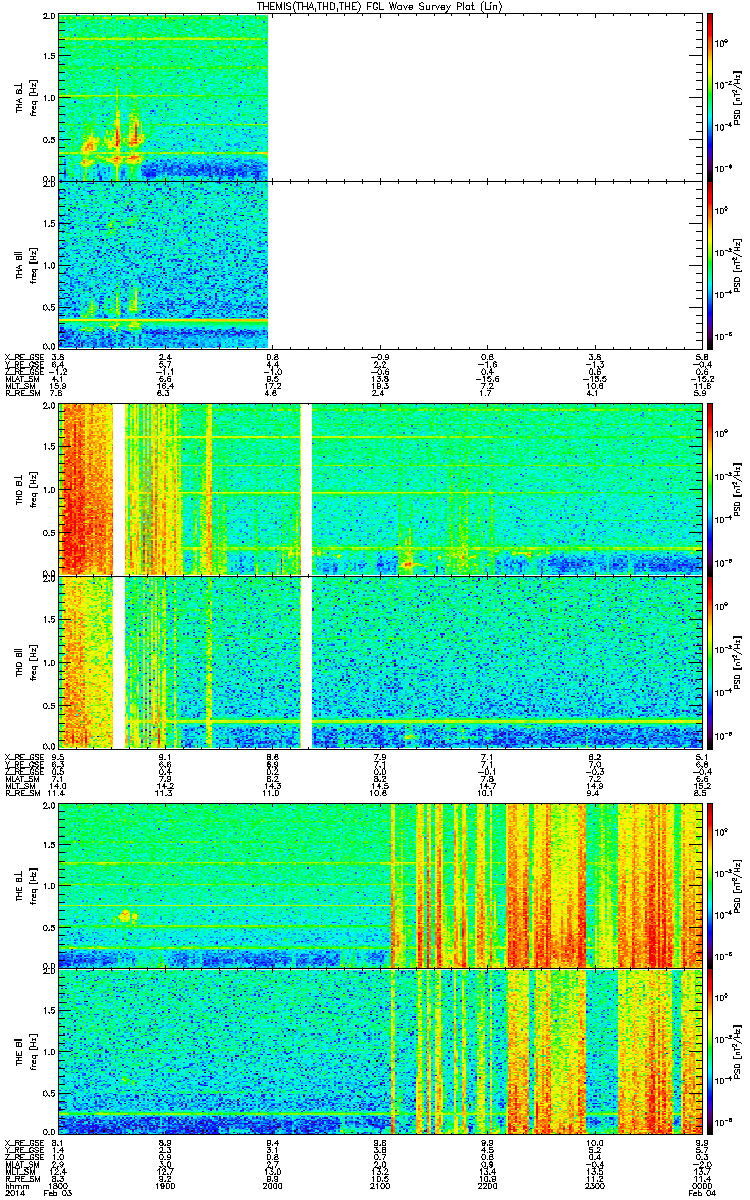Click the THA B⊥ freq [Hz] axis label
Image resolution: width=750 pixels, height=1200 pixels.
[29, 97]
